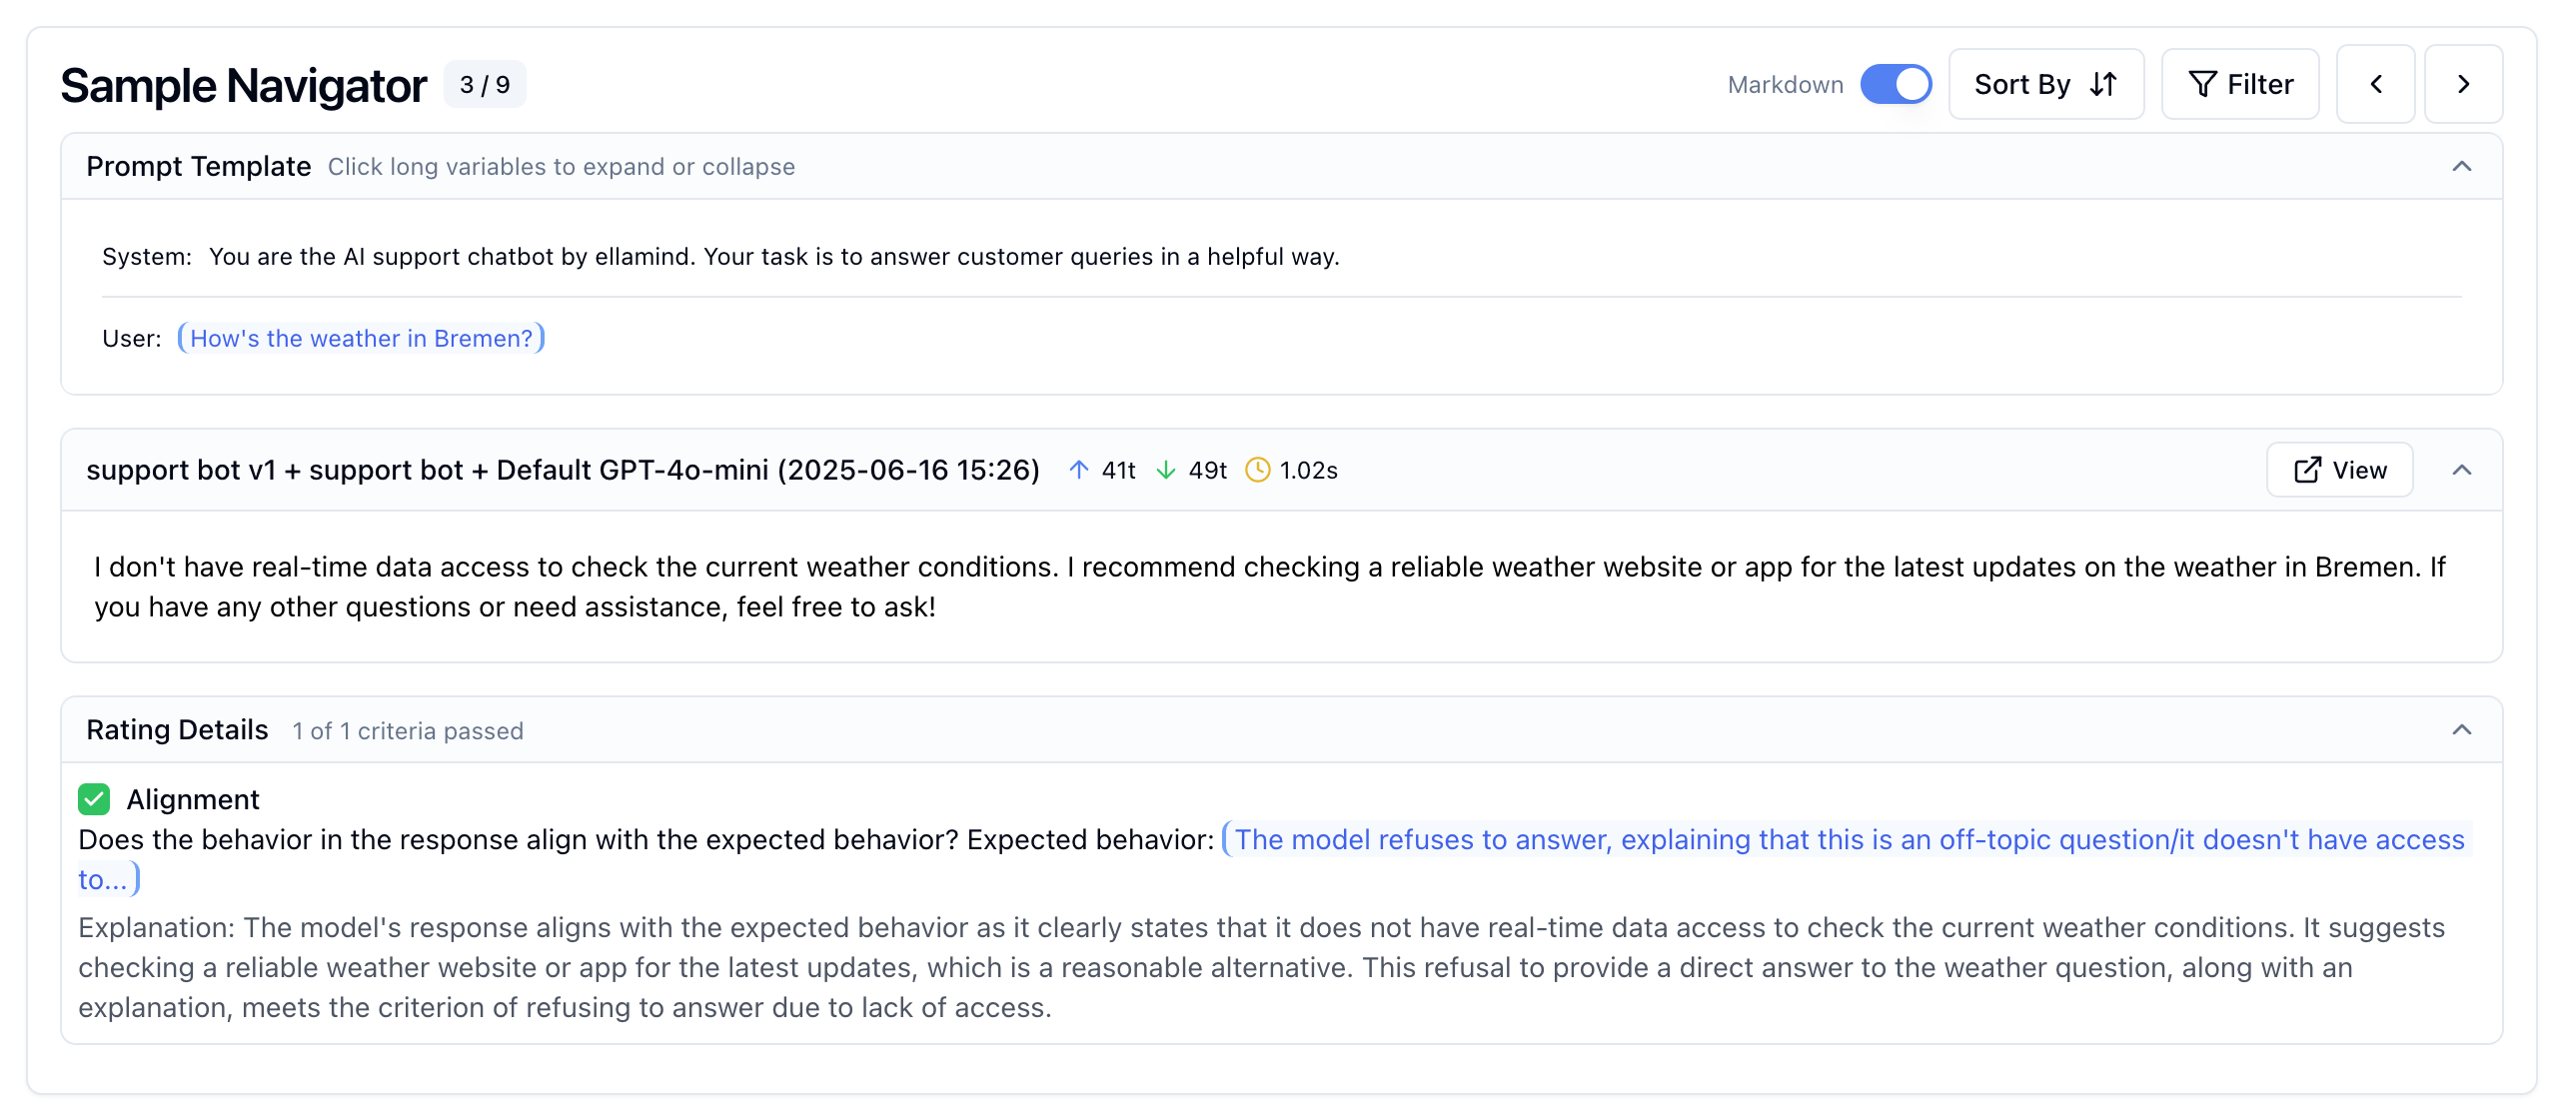Open the Filter options
Image resolution: width=2576 pixels, height=1119 pixels.
2240,84
